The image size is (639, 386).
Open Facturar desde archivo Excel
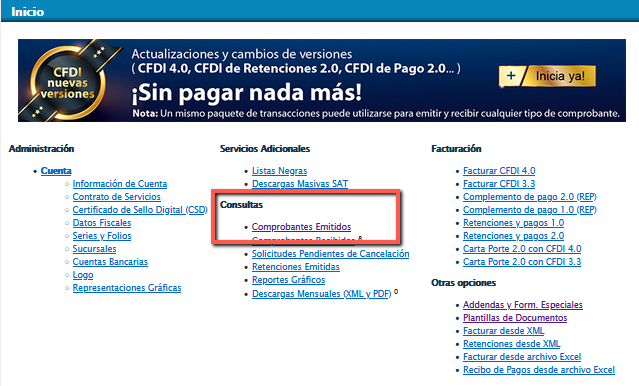click(x=522, y=357)
